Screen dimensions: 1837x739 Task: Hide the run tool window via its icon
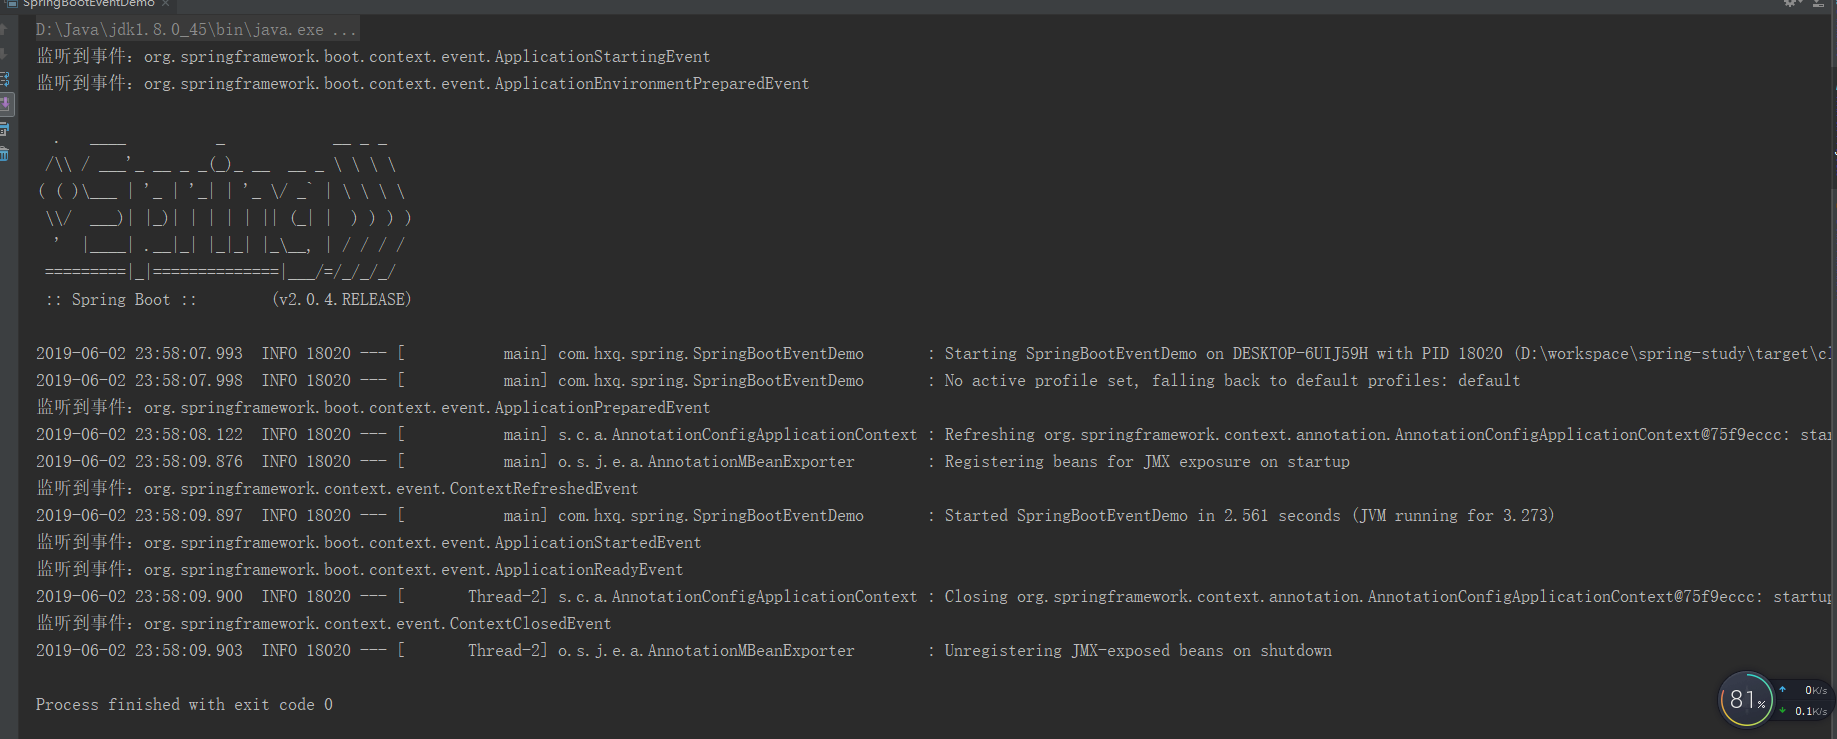1818,4
